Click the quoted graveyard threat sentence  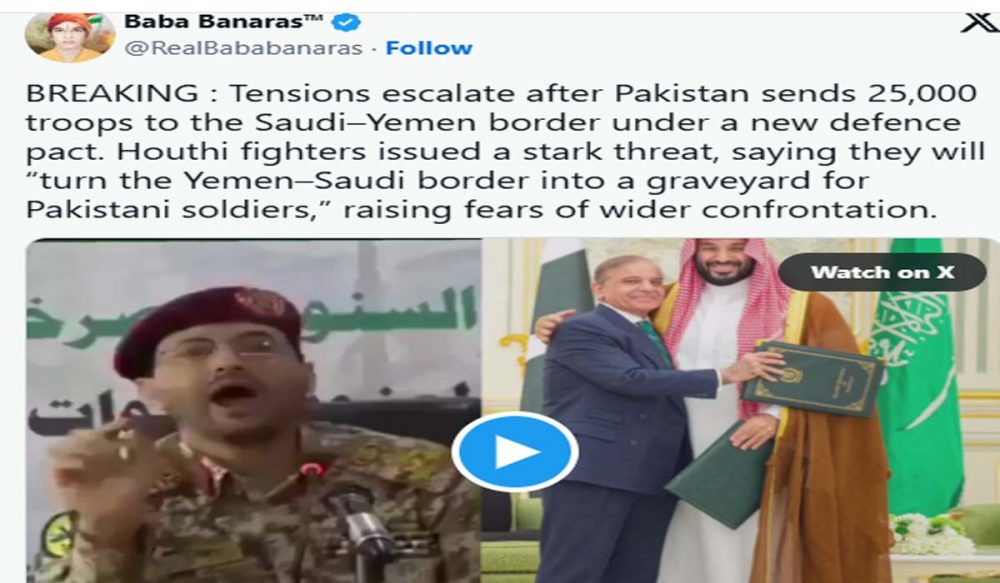[447, 195]
